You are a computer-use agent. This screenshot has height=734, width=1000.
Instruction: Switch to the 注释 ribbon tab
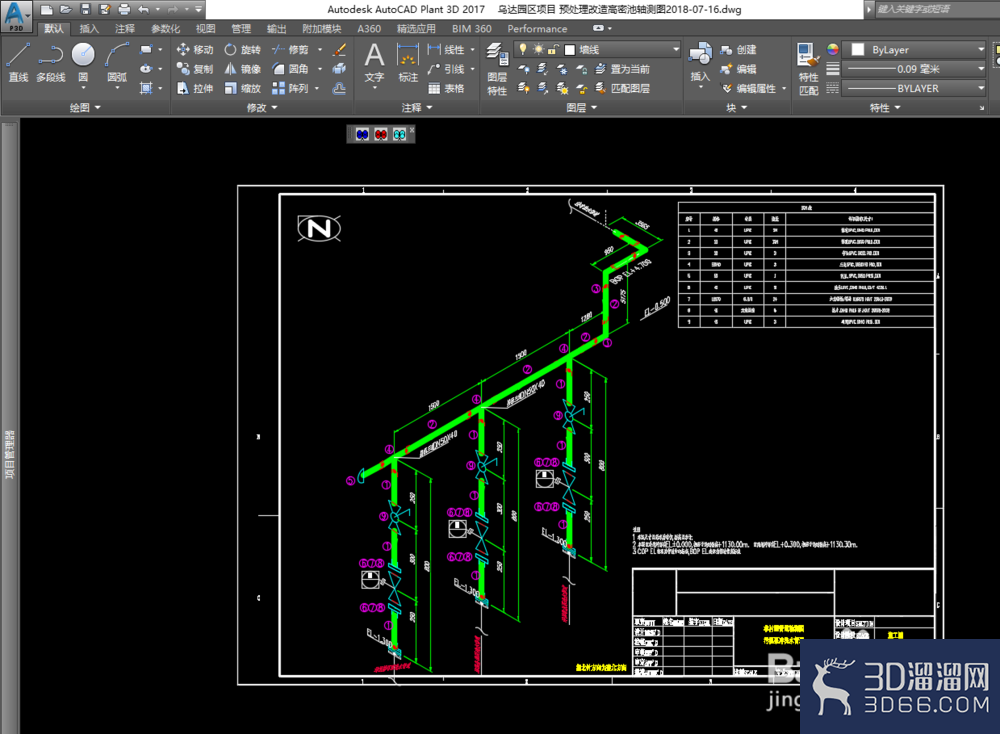(125, 29)
